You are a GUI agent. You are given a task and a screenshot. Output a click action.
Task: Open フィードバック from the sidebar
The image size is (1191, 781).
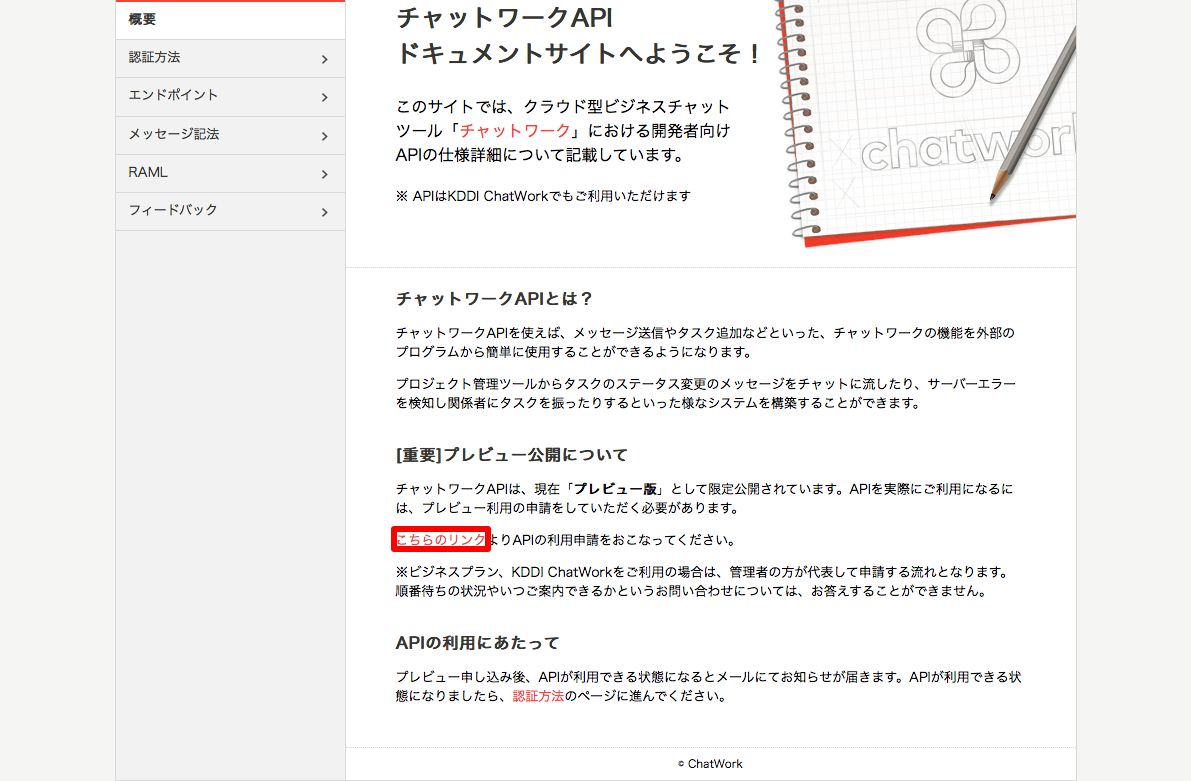click(173, 211)
